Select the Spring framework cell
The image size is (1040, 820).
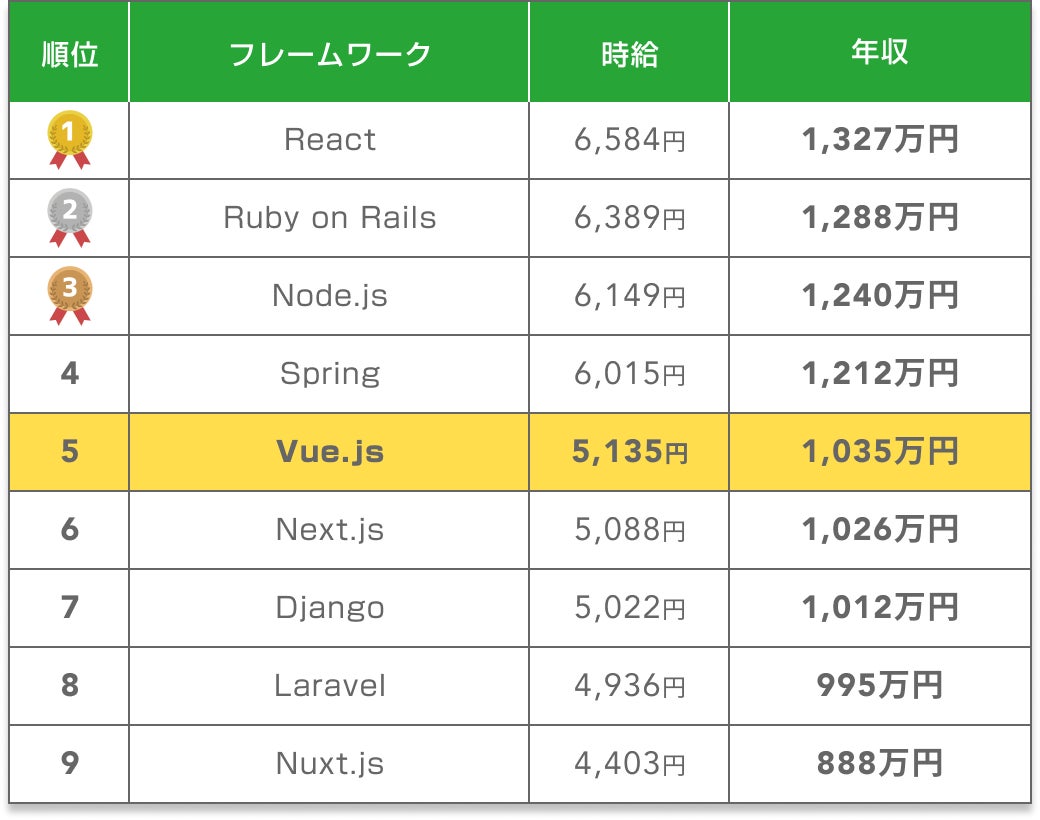click(x=330, y=373)
